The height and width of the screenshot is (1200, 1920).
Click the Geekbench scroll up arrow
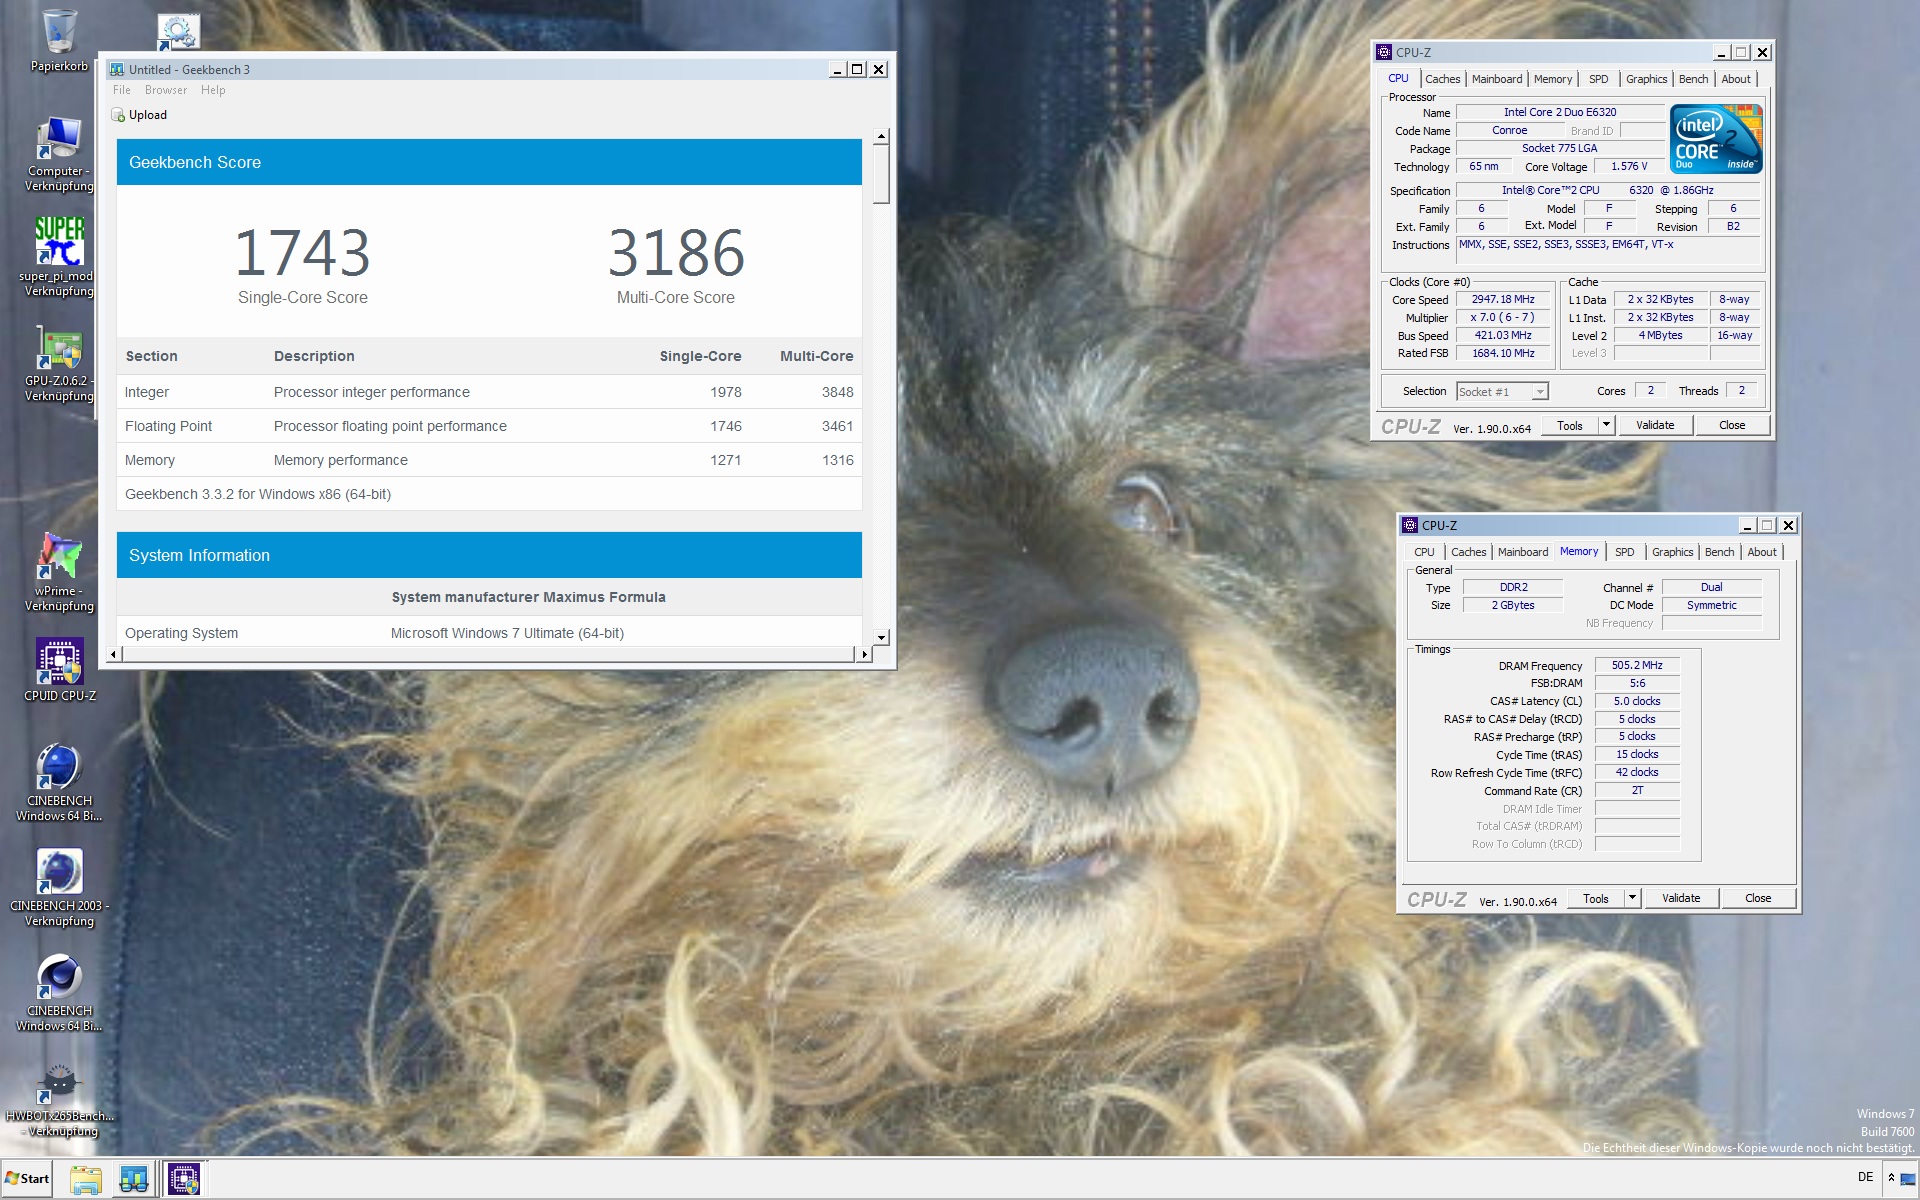coord(881,136)
